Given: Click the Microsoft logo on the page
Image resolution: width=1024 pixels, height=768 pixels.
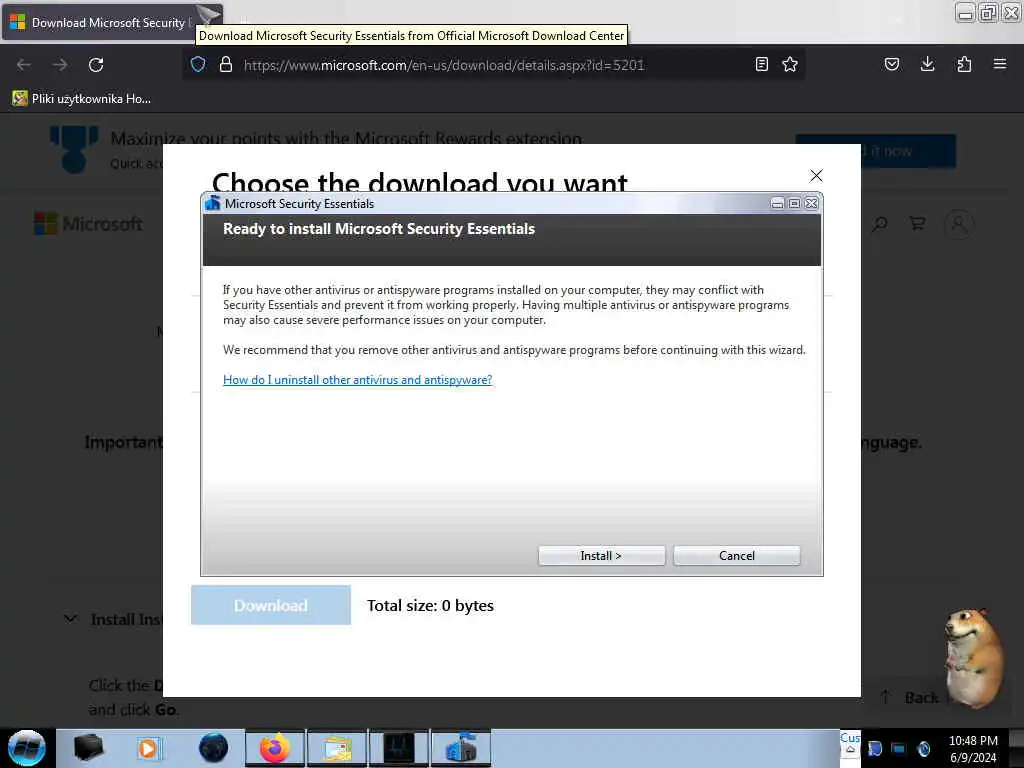Looking at the screenshot, I should tap(88, 224).
